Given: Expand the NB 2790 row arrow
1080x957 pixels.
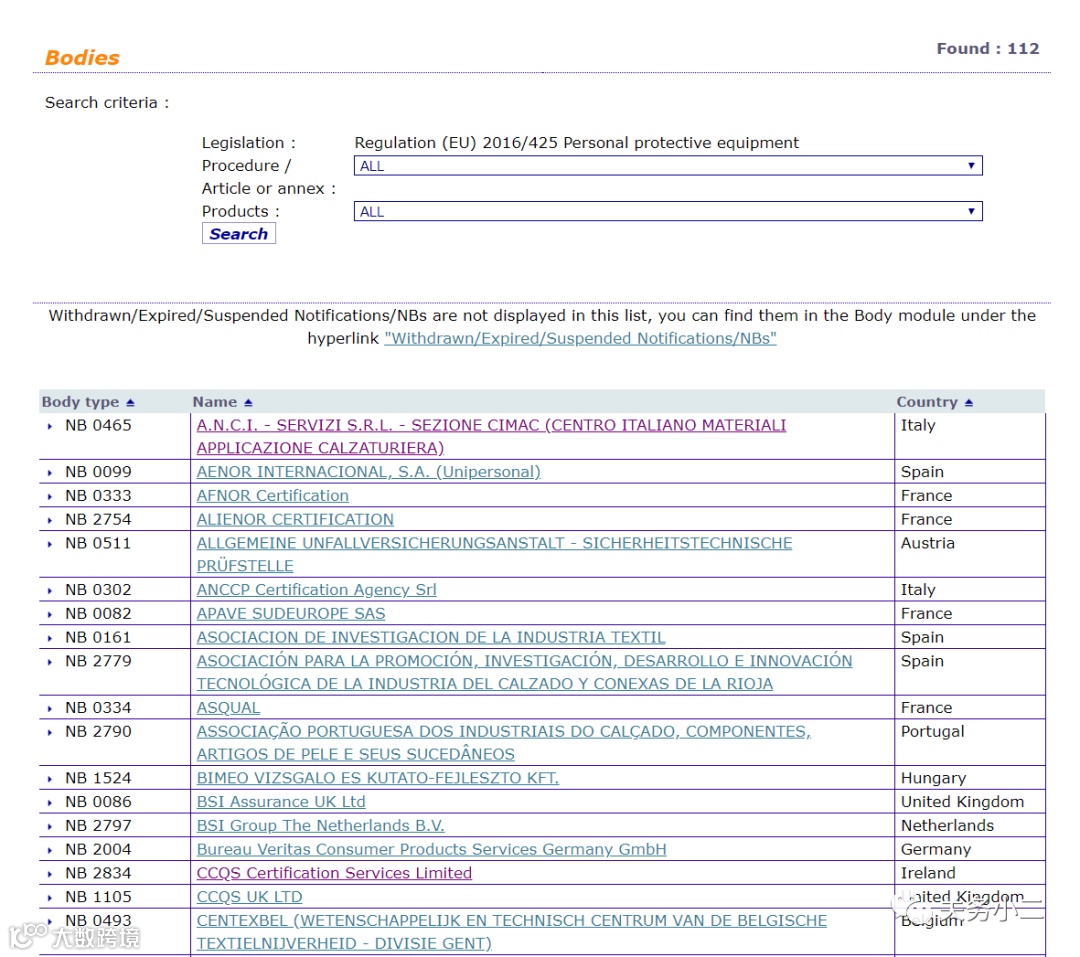Looking at the screenshot, I should click(50, 732).
